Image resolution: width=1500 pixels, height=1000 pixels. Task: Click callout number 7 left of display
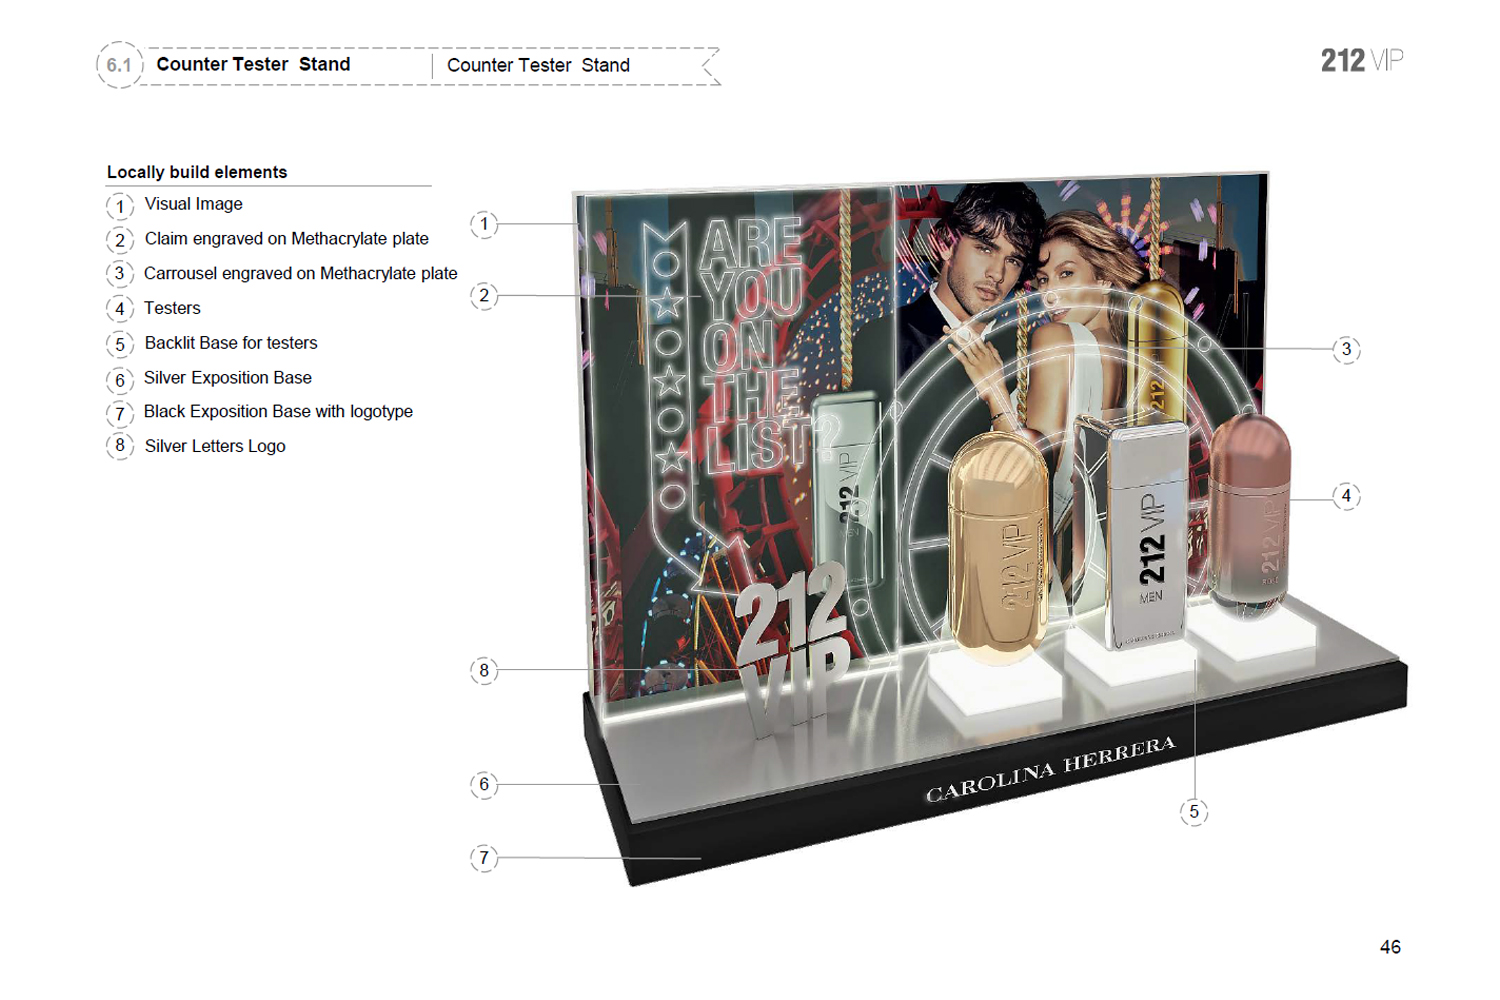484,858
